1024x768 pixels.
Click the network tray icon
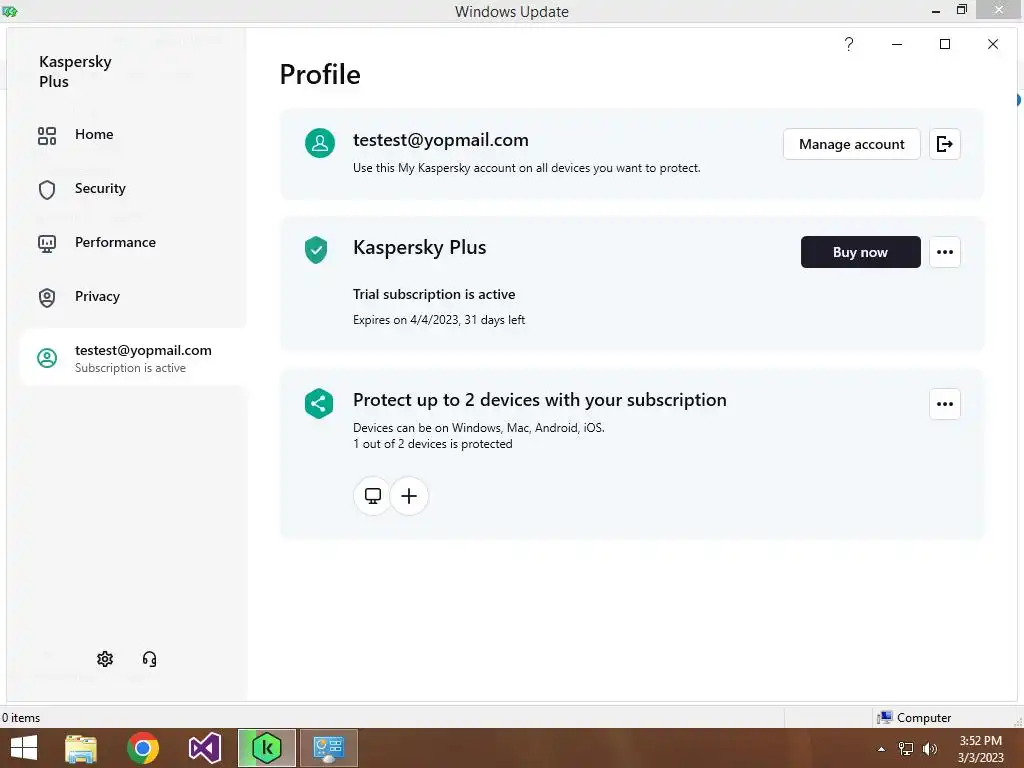pyautogui.click(x=906, y=749)
